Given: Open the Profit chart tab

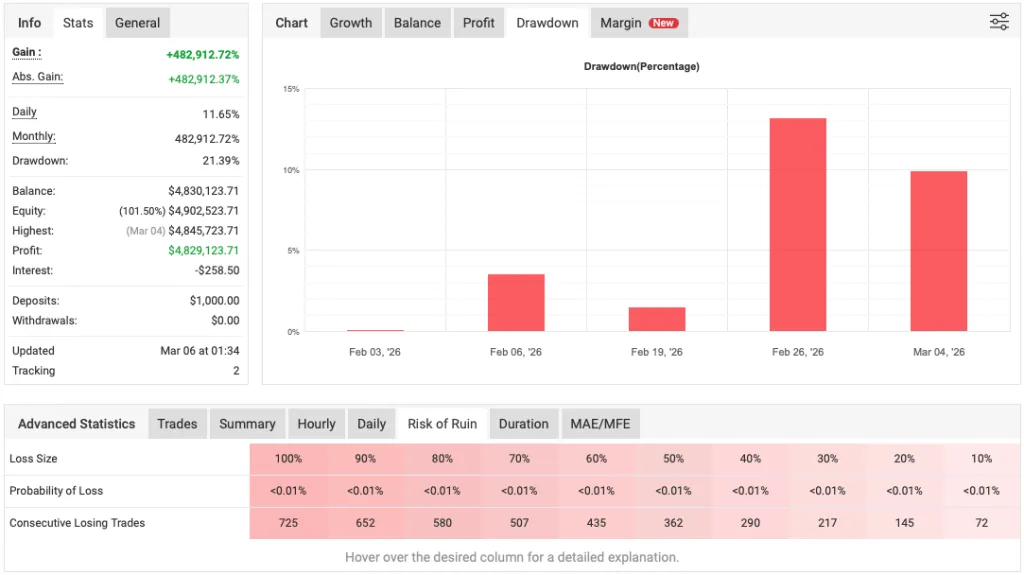Looking at the screenshot, I should (478, 23).
